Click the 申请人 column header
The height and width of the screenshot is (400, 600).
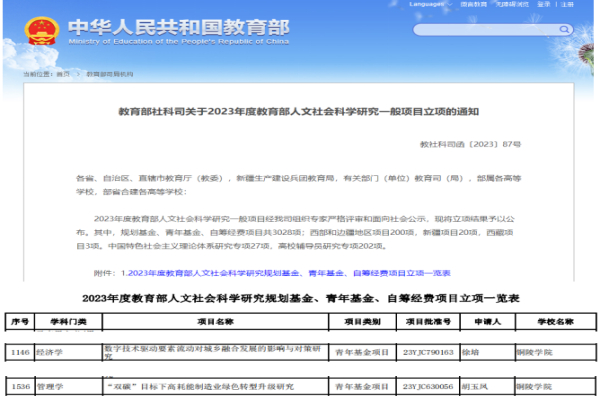(488, 322)
